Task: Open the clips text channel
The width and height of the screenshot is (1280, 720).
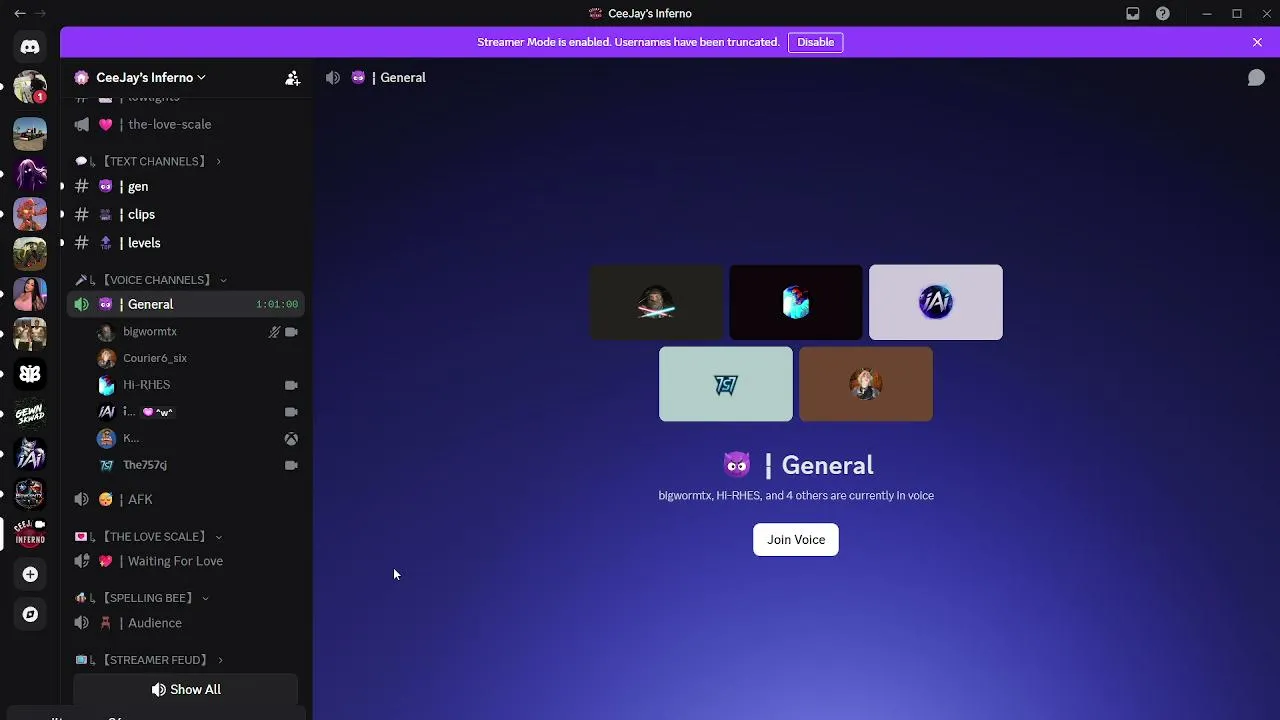Action: tap(185, 215)
